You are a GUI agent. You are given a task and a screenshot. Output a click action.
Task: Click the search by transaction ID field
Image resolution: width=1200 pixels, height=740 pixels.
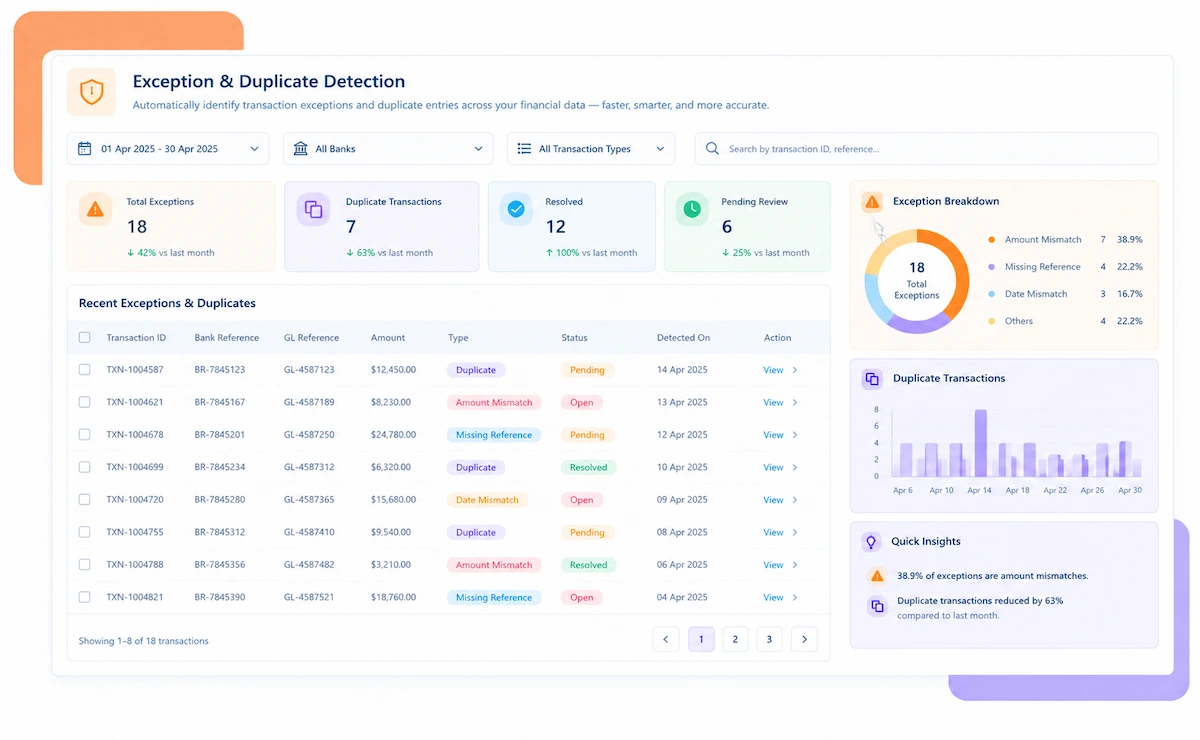(x=926, y=149)
